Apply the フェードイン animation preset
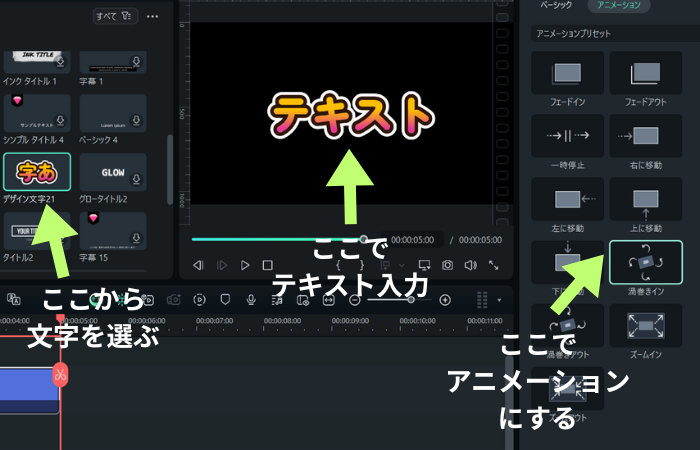 pyautogui.click(x=567, y=72)
